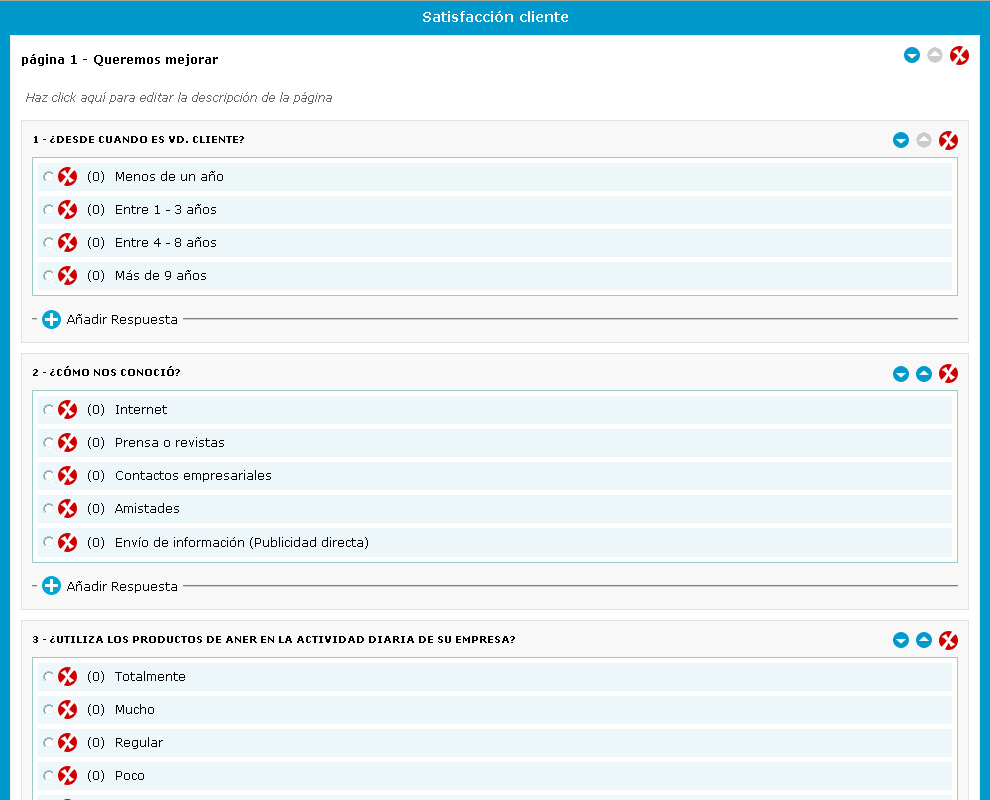This screenshot has height=800, width=990.
Task: Delete question 2 '¿Cómo nos conoció?'
Action: pyautogui.click(x=948, y=374)
